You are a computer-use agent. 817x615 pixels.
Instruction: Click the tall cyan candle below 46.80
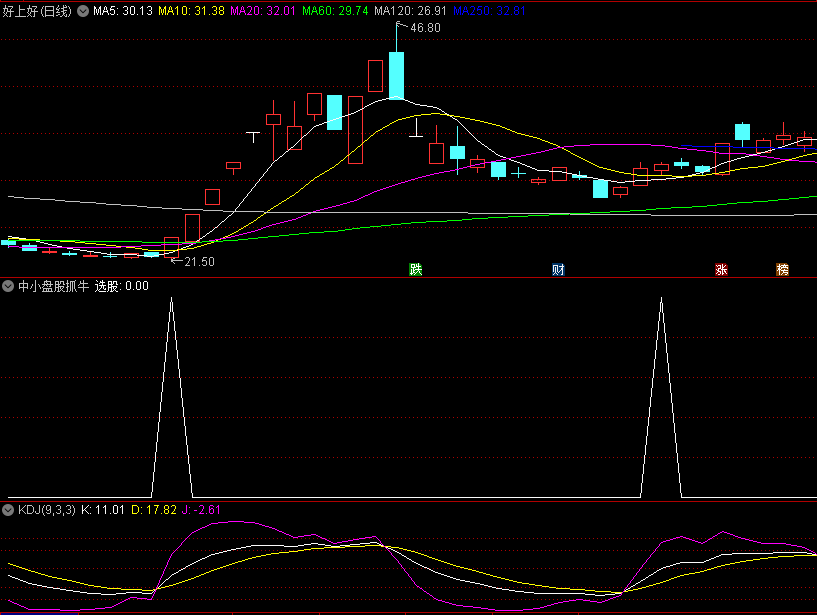[x=397, y=75]
